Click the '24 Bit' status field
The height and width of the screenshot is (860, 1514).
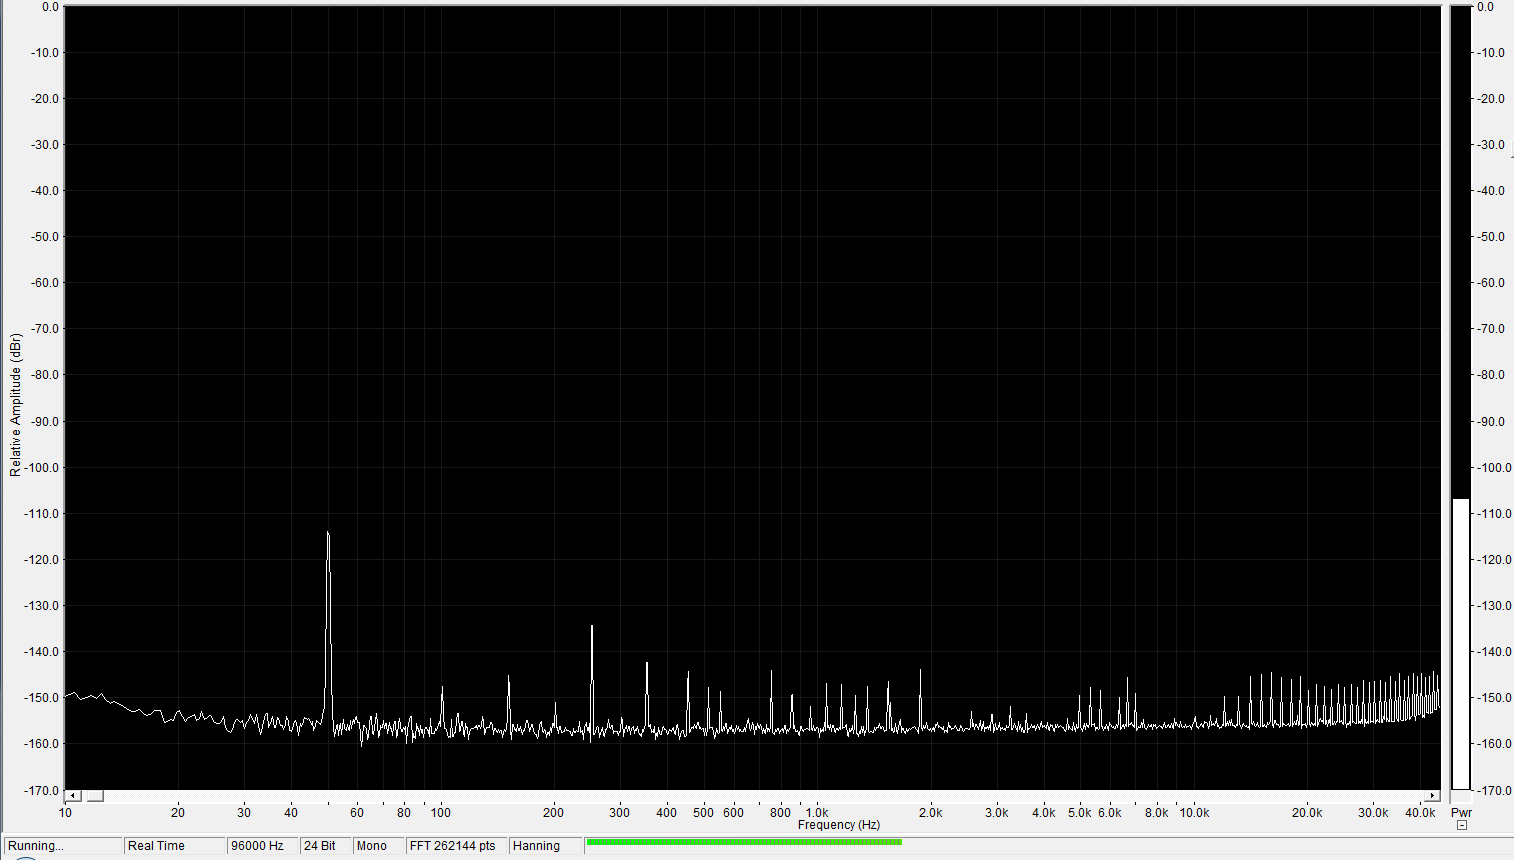click(x=325, y=846)
